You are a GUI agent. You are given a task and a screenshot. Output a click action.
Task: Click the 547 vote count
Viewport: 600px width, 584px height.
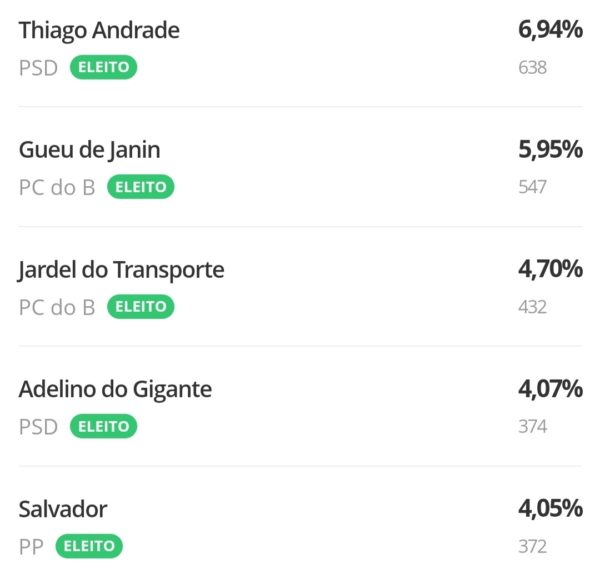(533, 187)
